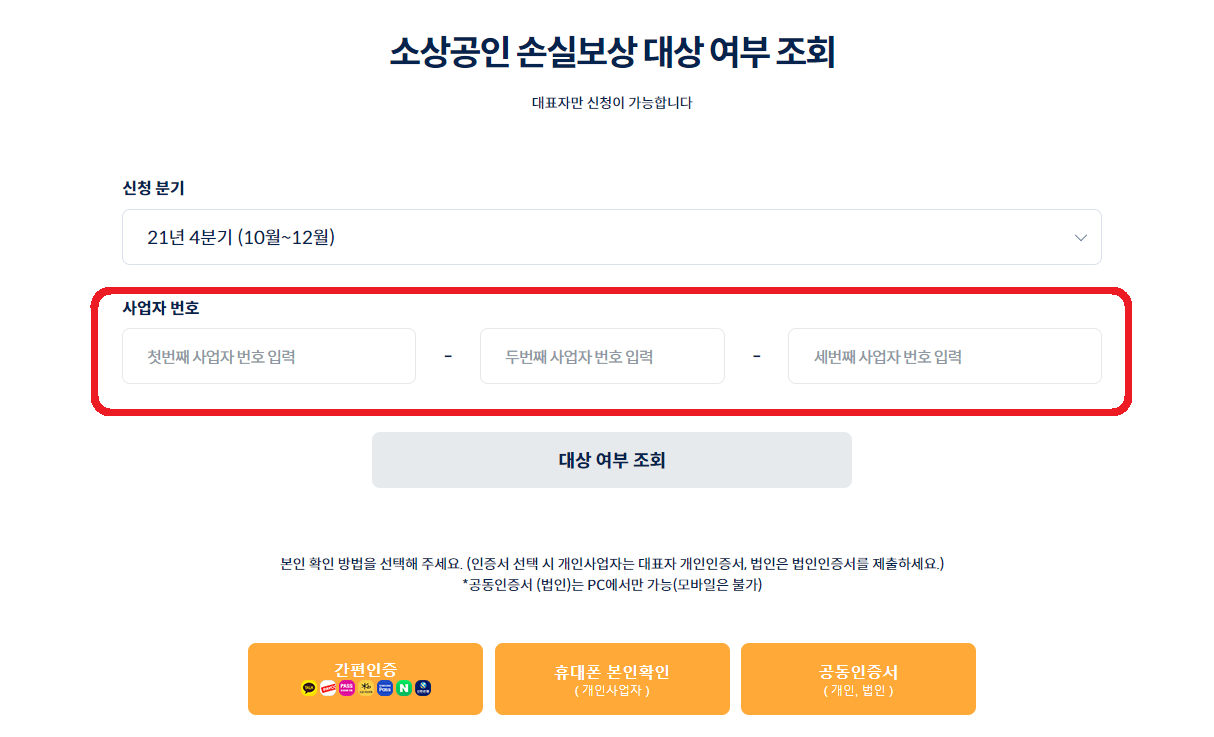Choose the KB Mobile Certificate icon
The image size is (1214, 737).
click(365, 689)
